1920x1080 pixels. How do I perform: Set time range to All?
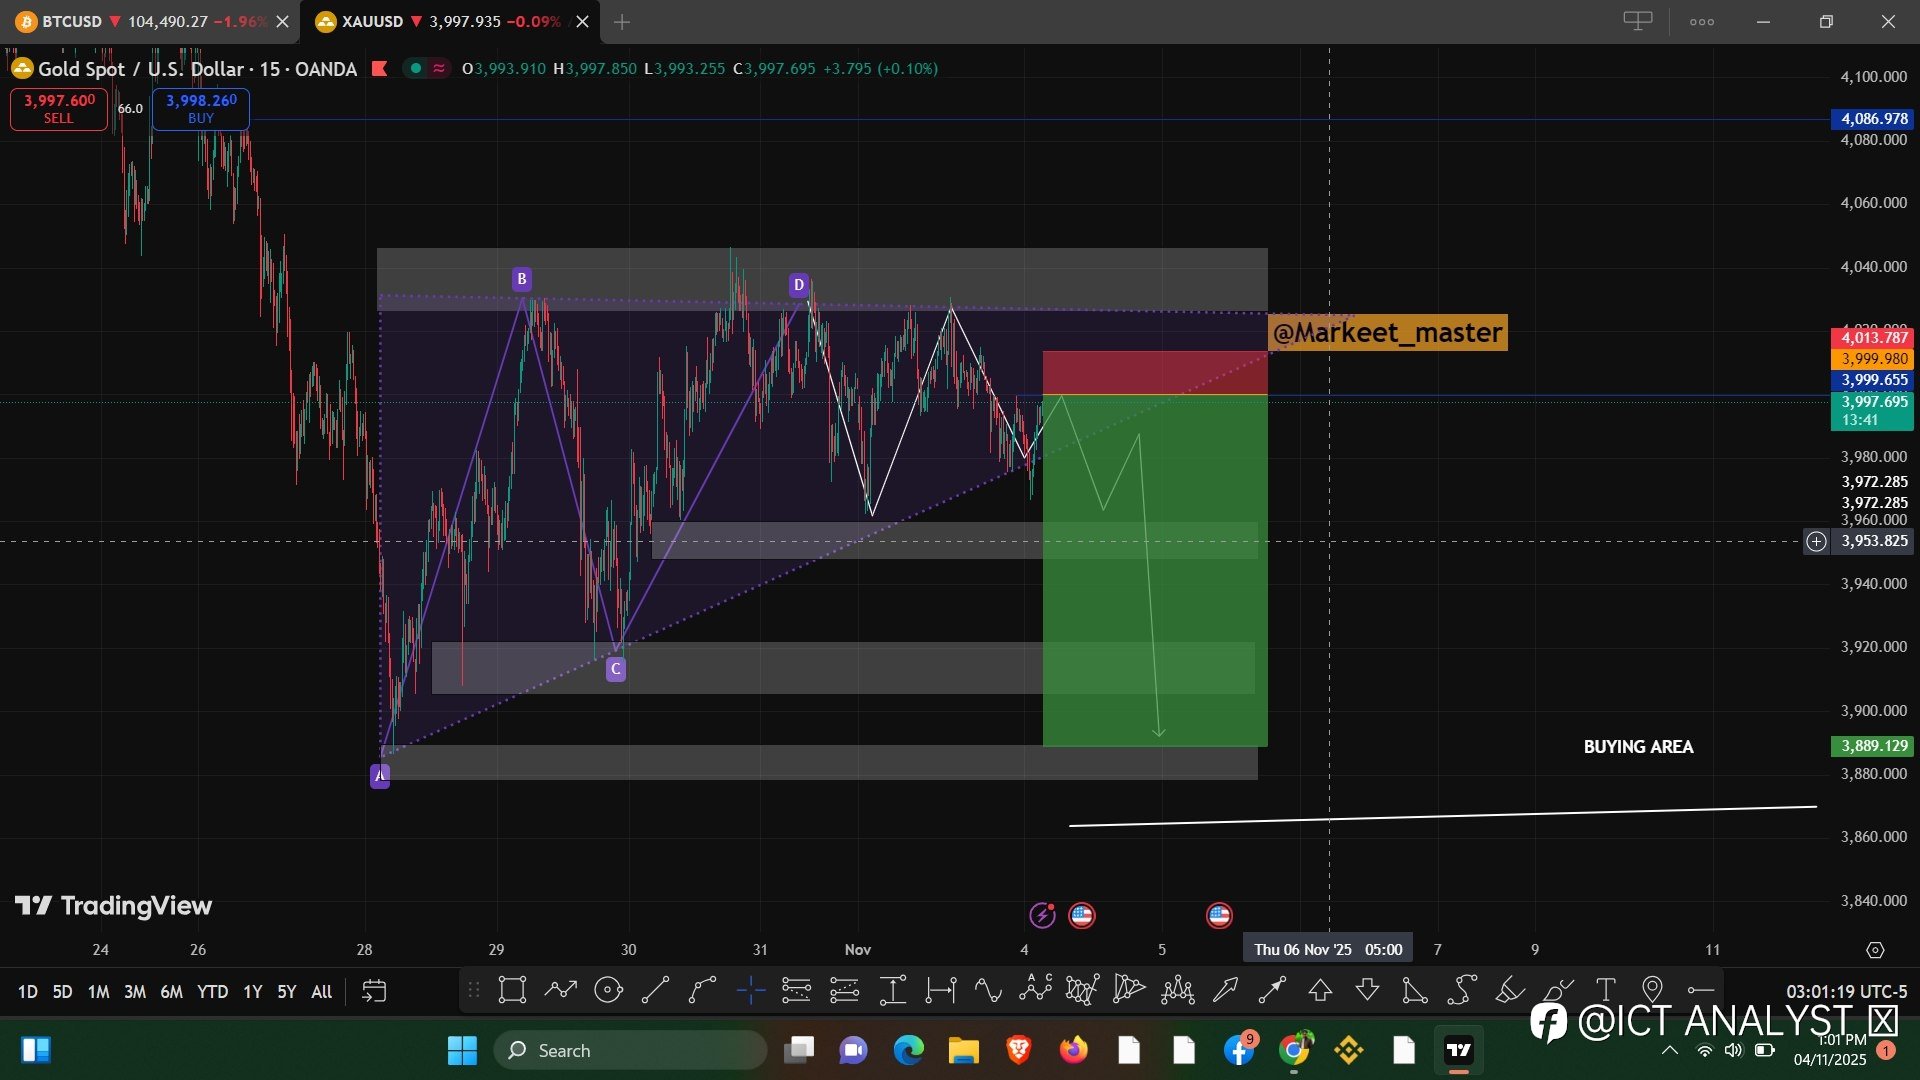click(321, 992)
